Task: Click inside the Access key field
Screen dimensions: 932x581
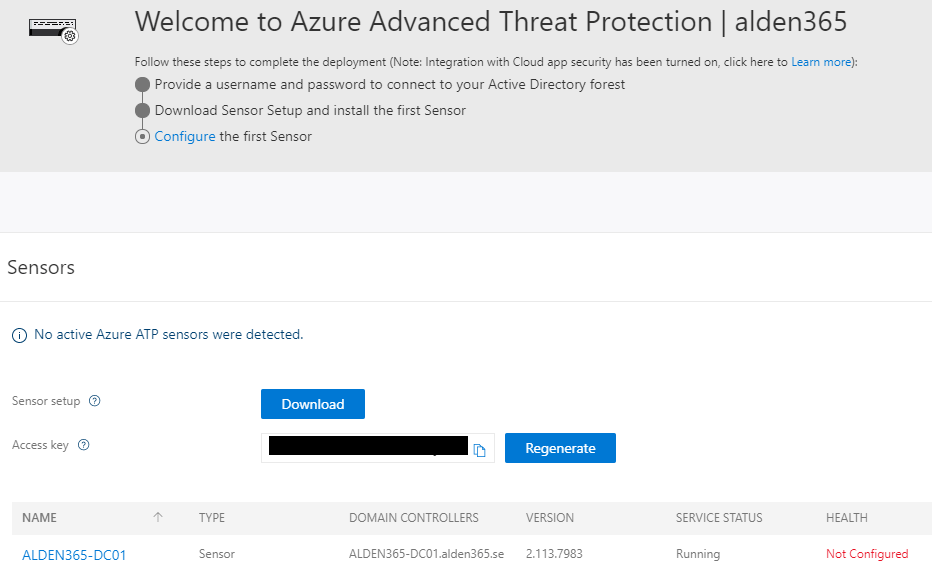Action: (365, 448)
